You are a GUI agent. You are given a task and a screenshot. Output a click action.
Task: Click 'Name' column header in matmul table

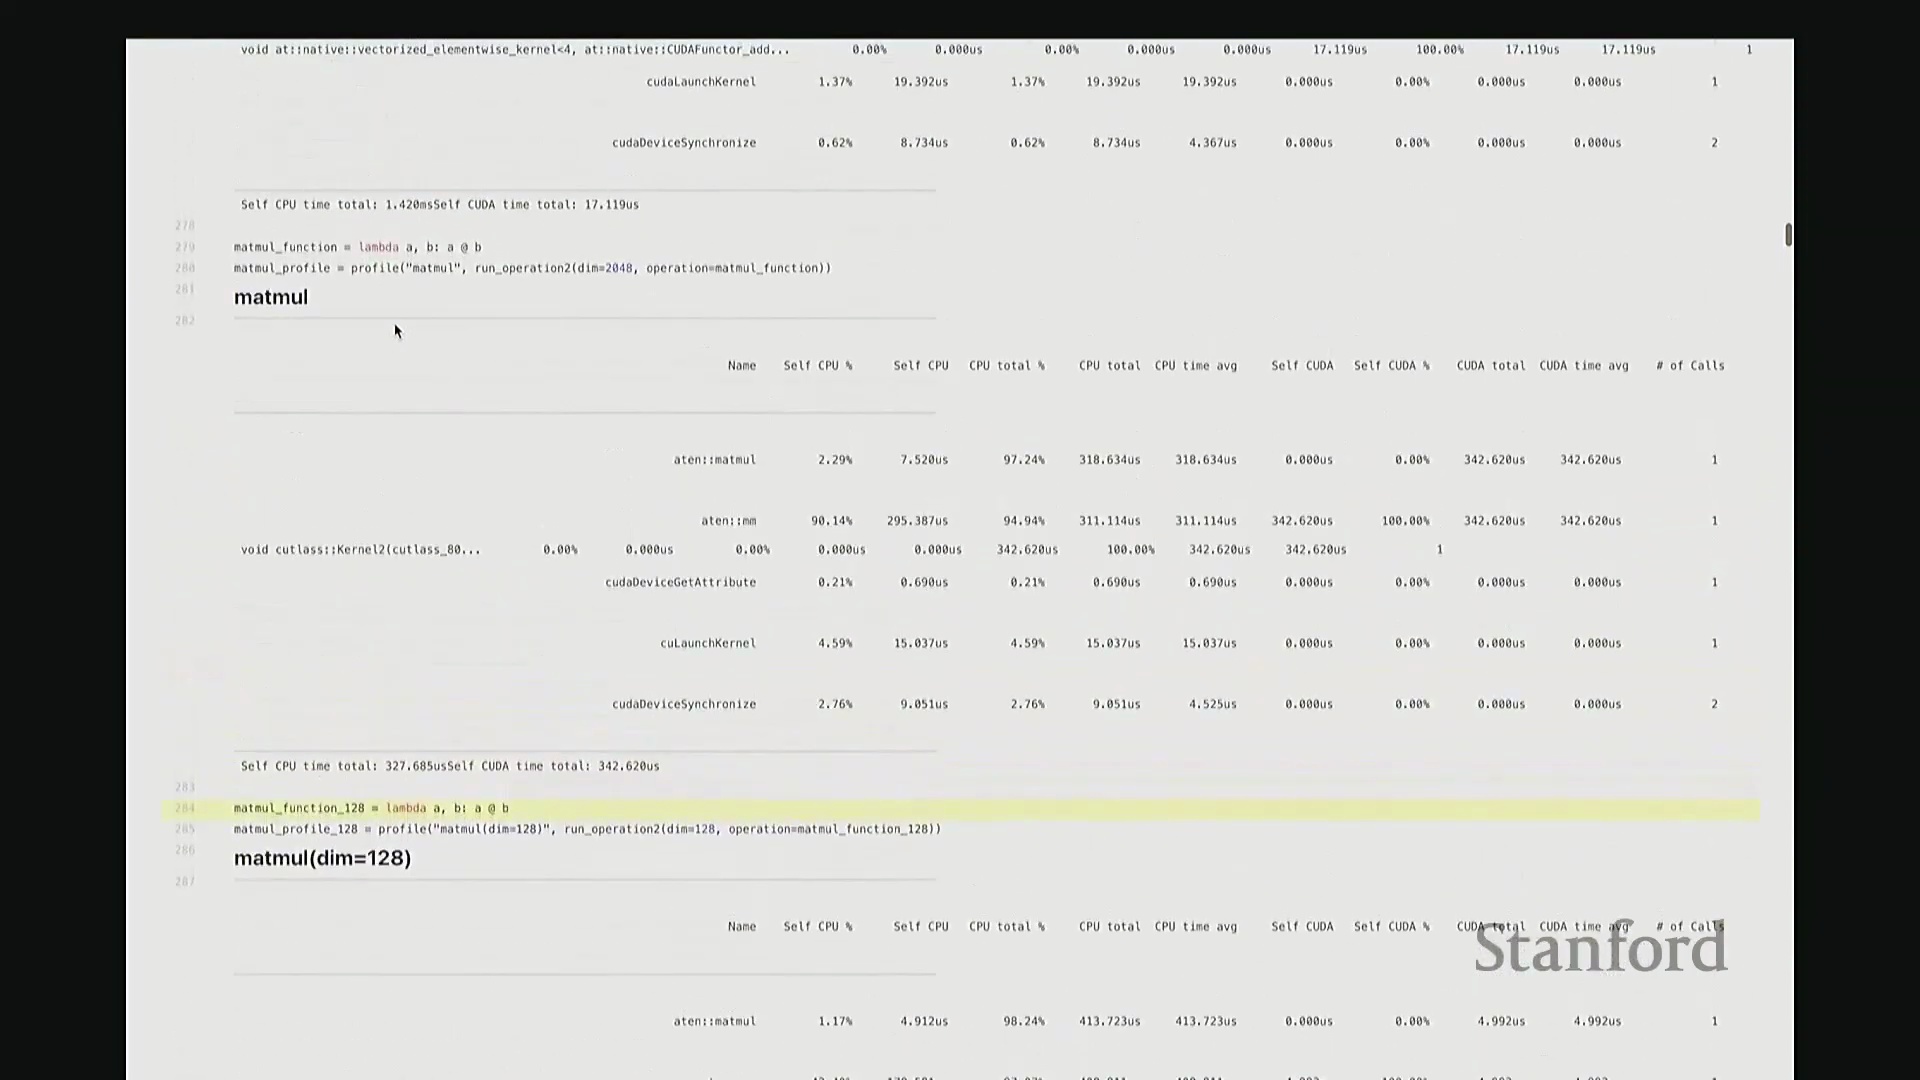pos(741,366)
